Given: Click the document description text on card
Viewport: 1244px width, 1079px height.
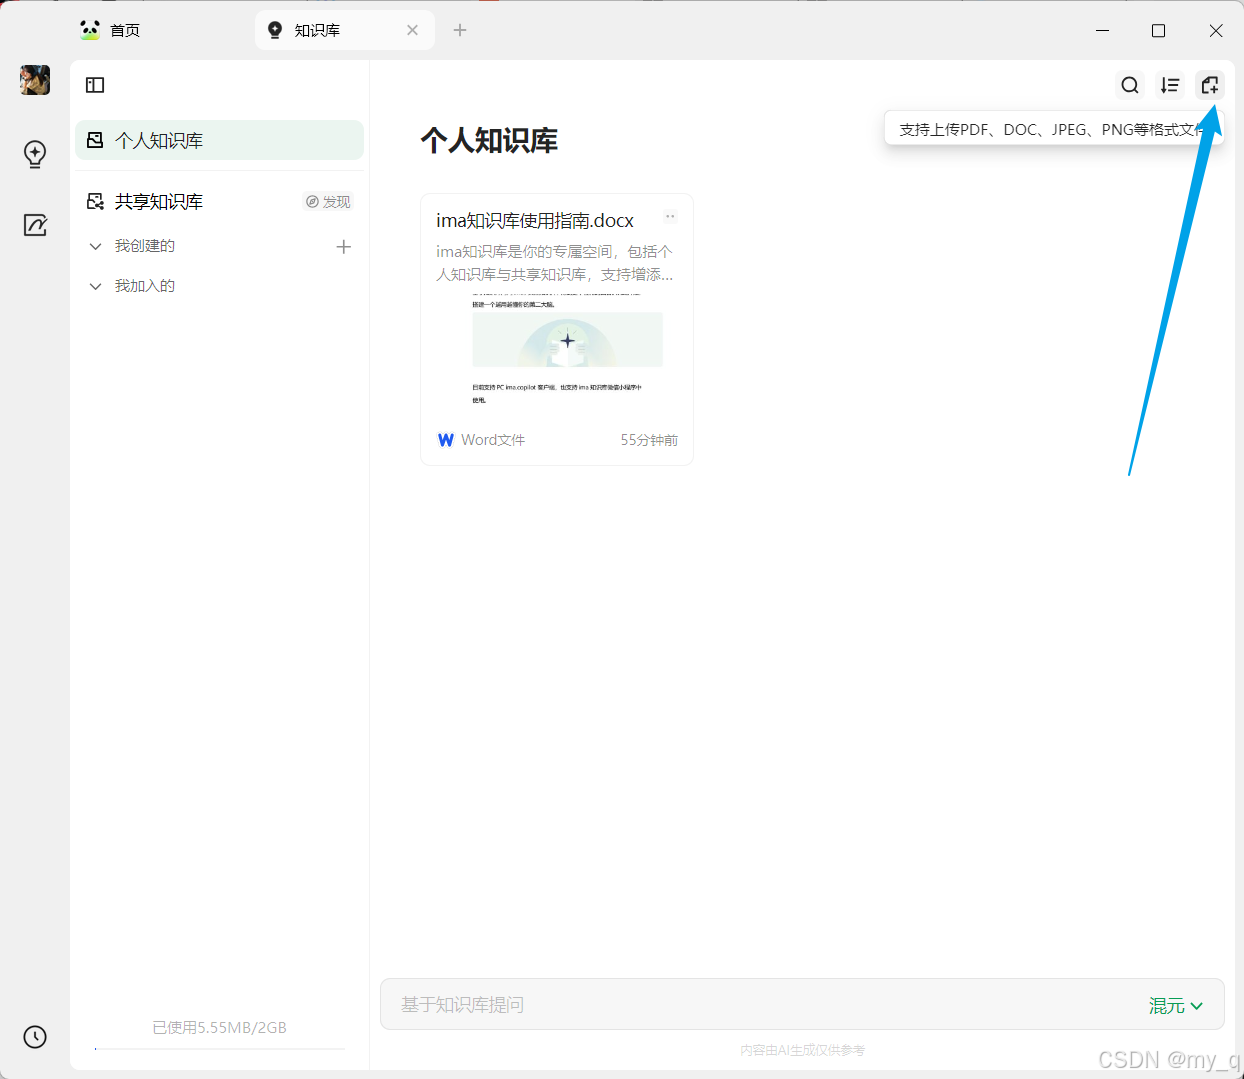Looking at the screenshot, I should 555,263.
